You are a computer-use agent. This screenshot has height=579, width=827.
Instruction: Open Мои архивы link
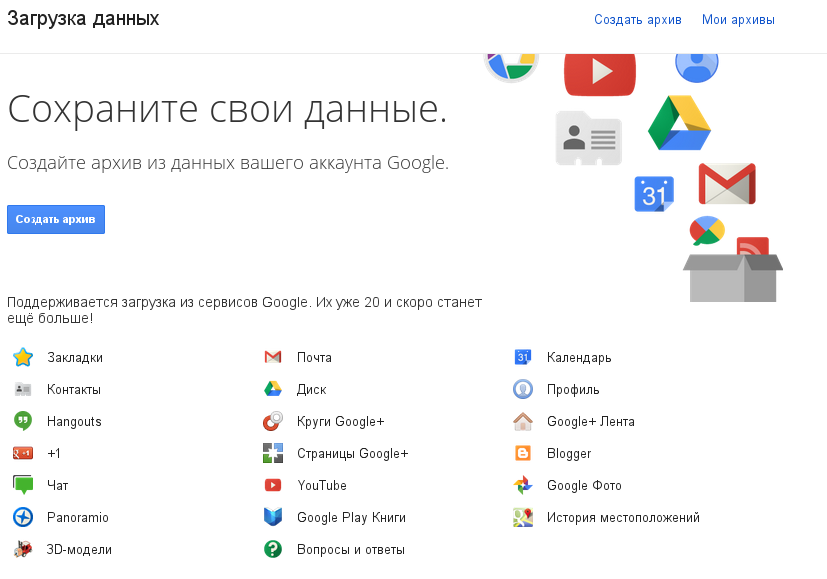[x=738, y=19]
